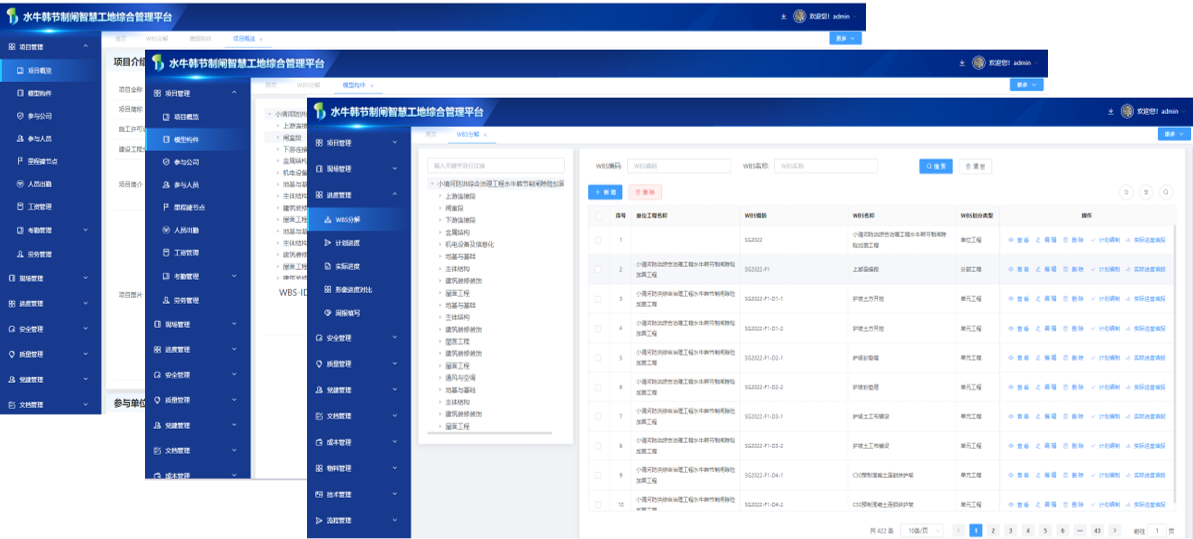Click the blue 搜索 search button
Image resolution: width=1193 pixels, height=539 pixels.
[x=935, y=166]
